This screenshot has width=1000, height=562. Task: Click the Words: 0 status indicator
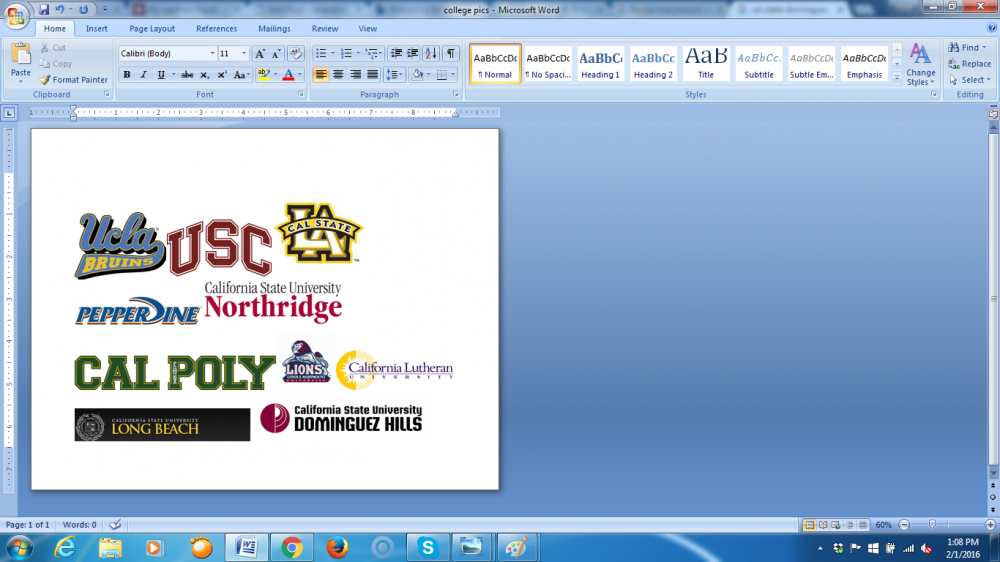point(79,525)
